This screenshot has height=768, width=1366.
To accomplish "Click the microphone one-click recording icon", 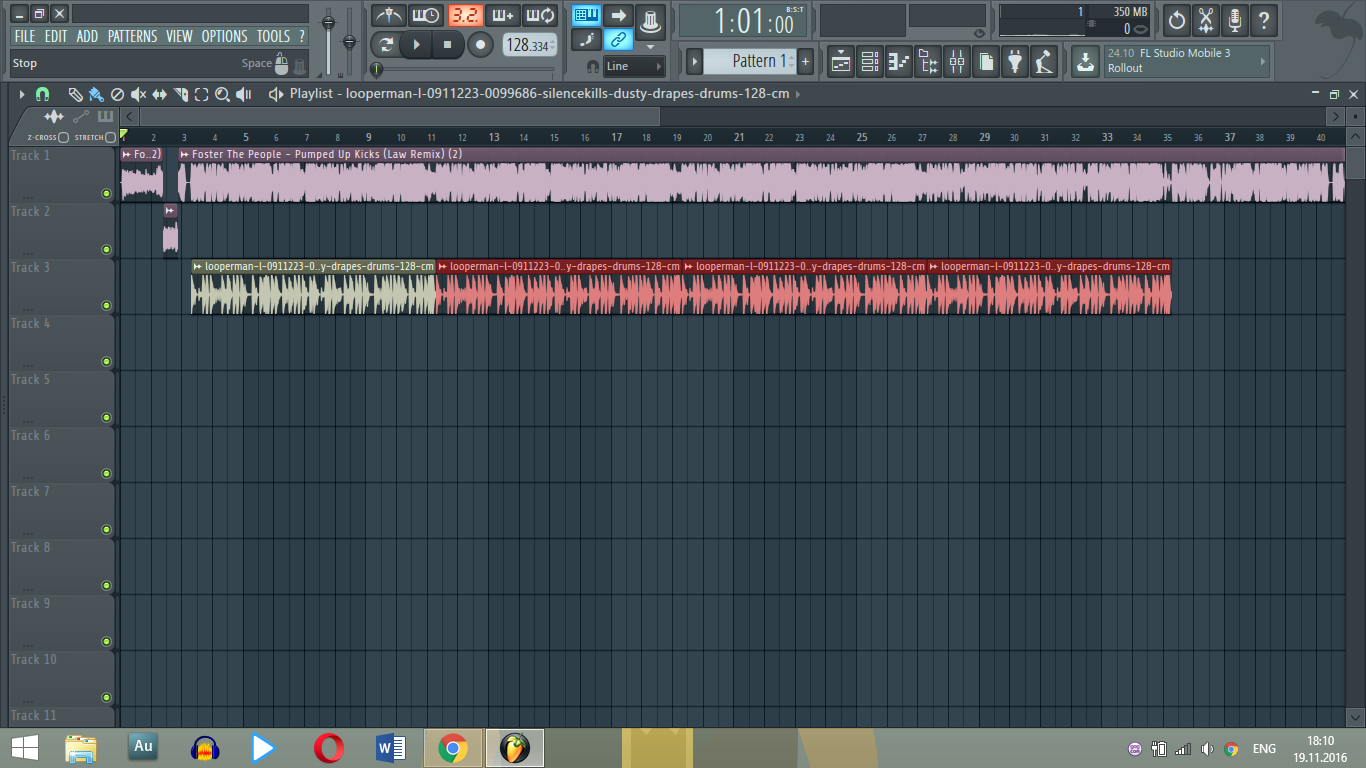I will coord(1235,19).
